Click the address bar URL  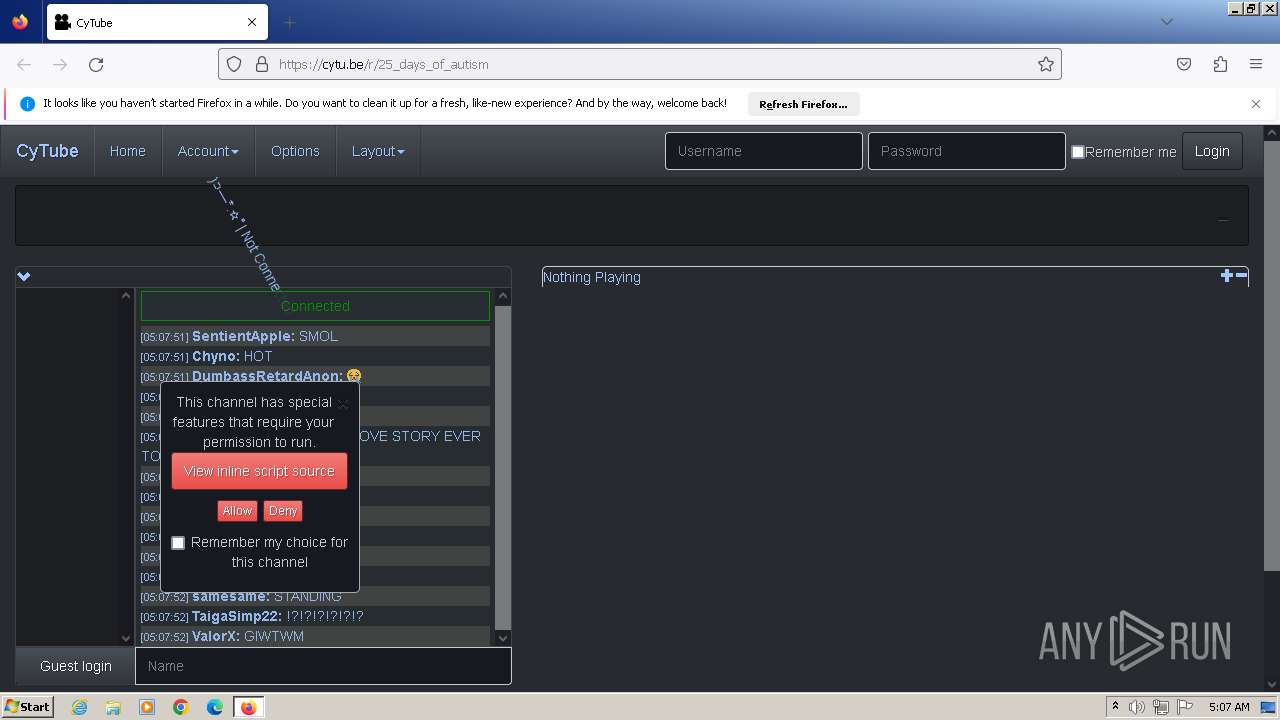point(384,64)
